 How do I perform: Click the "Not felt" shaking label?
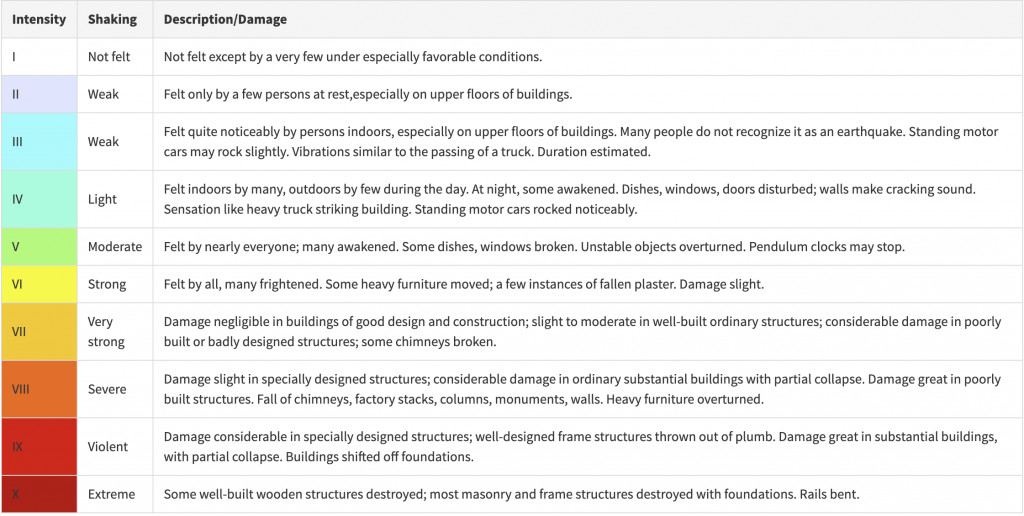(109, 57)
